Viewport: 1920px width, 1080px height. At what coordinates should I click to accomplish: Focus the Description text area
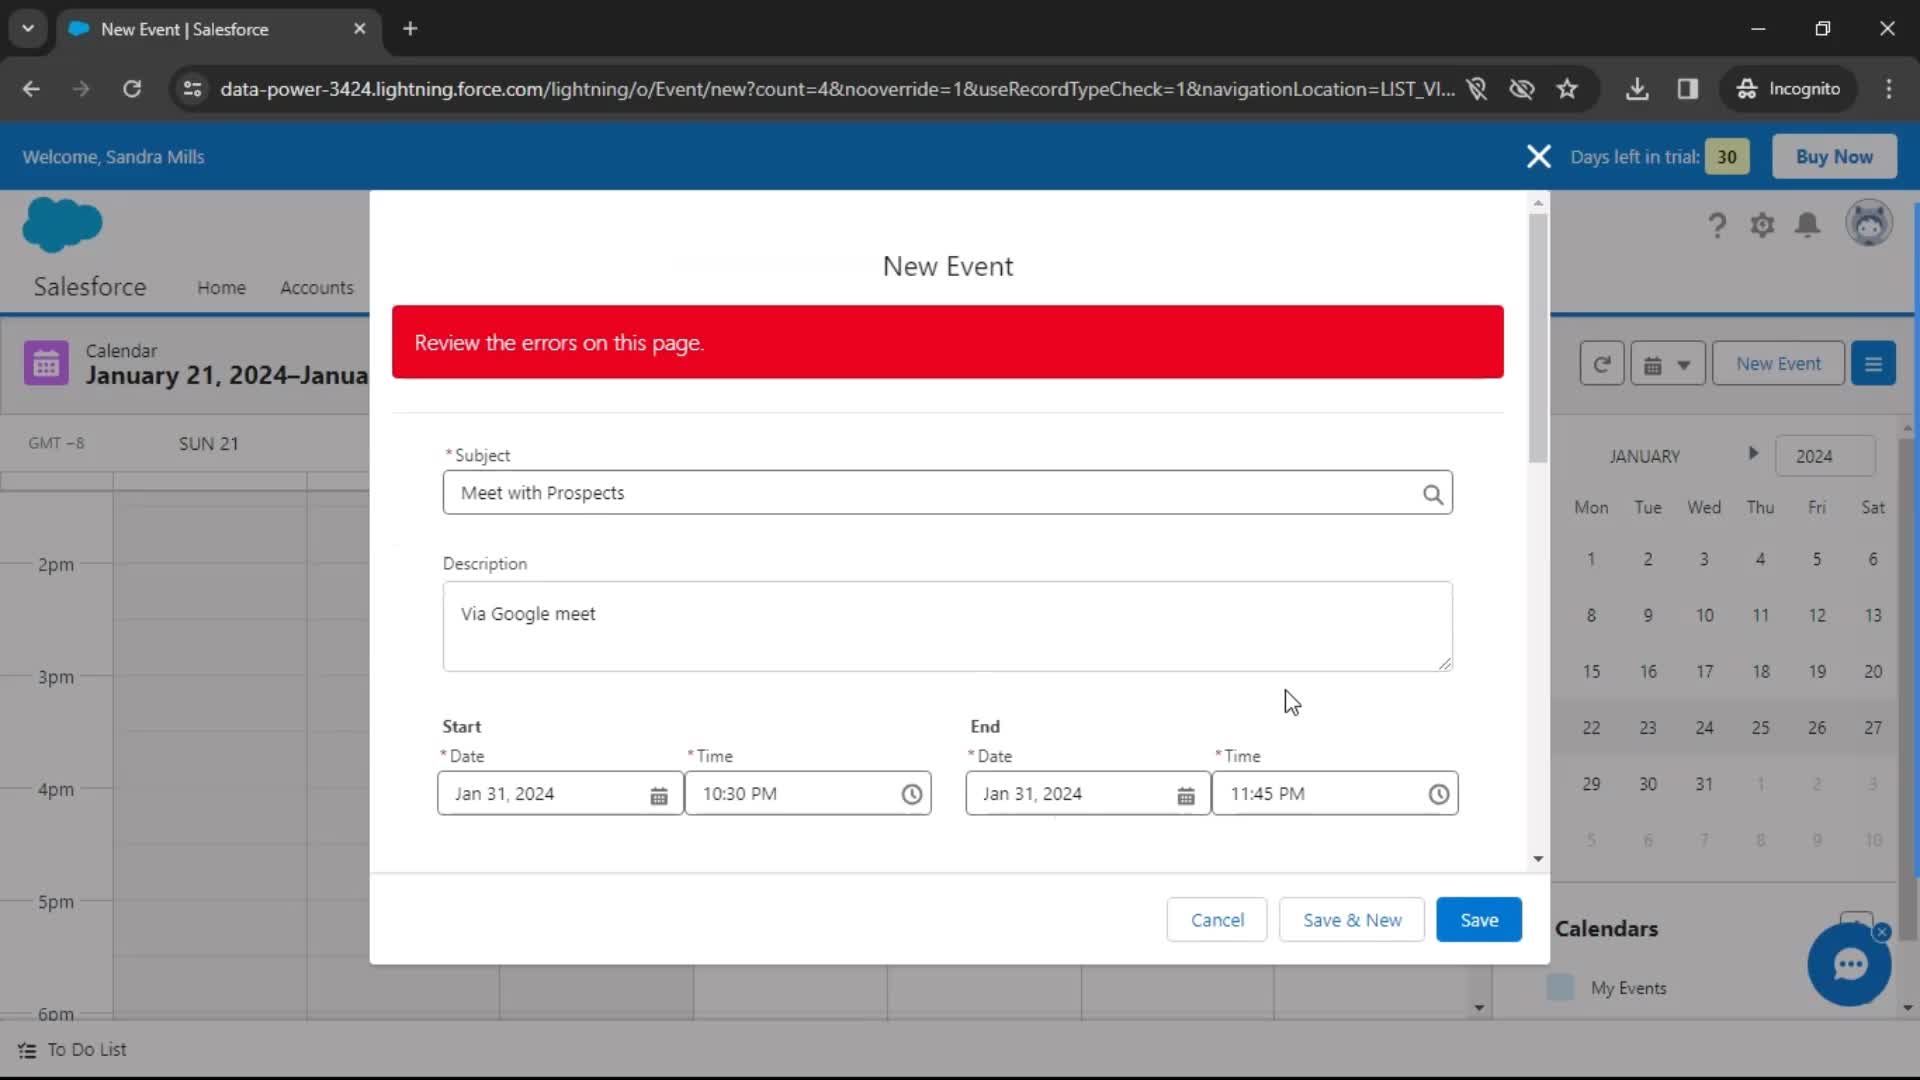pyautogui.click(x=948, y=627)
